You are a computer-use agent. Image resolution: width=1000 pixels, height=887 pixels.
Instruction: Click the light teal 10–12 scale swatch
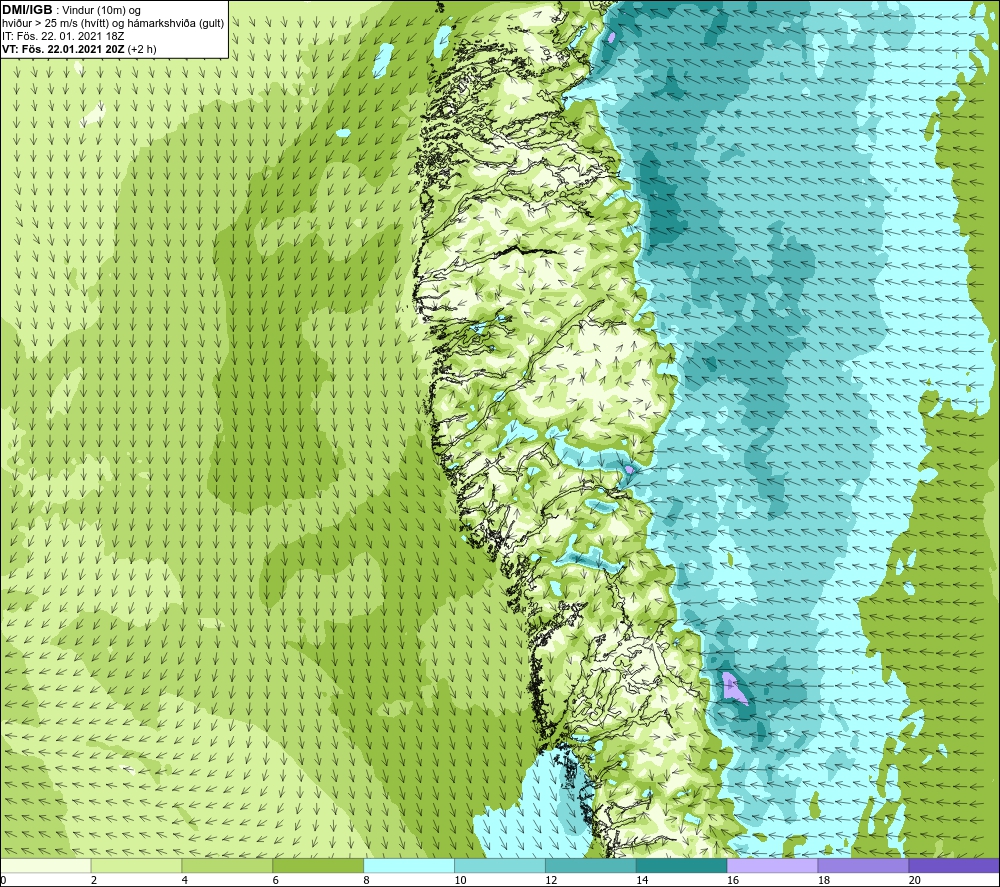pyautogui.click(x=500, y=866)
